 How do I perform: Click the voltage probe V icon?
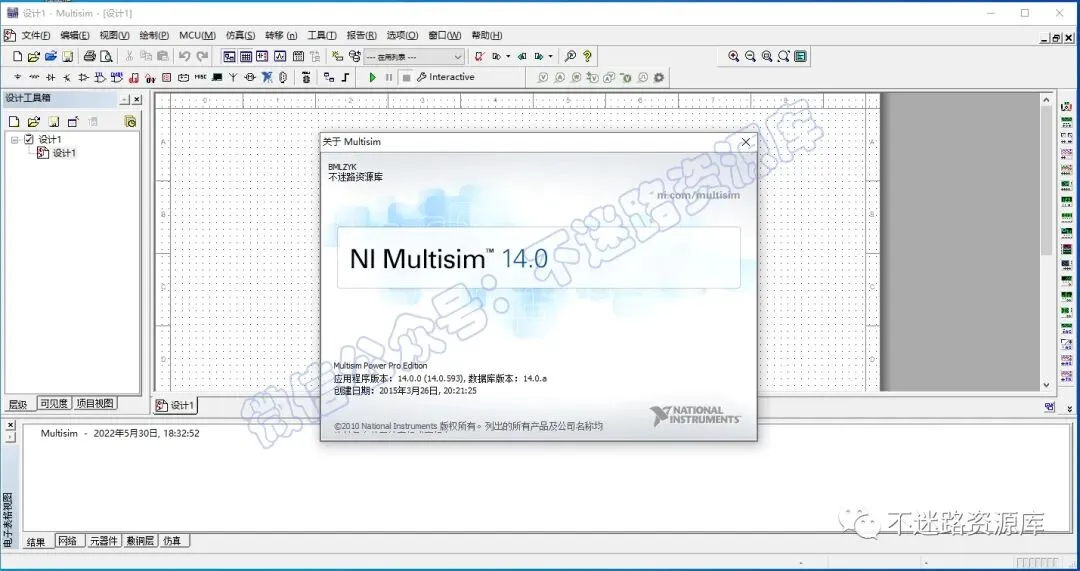543,78
